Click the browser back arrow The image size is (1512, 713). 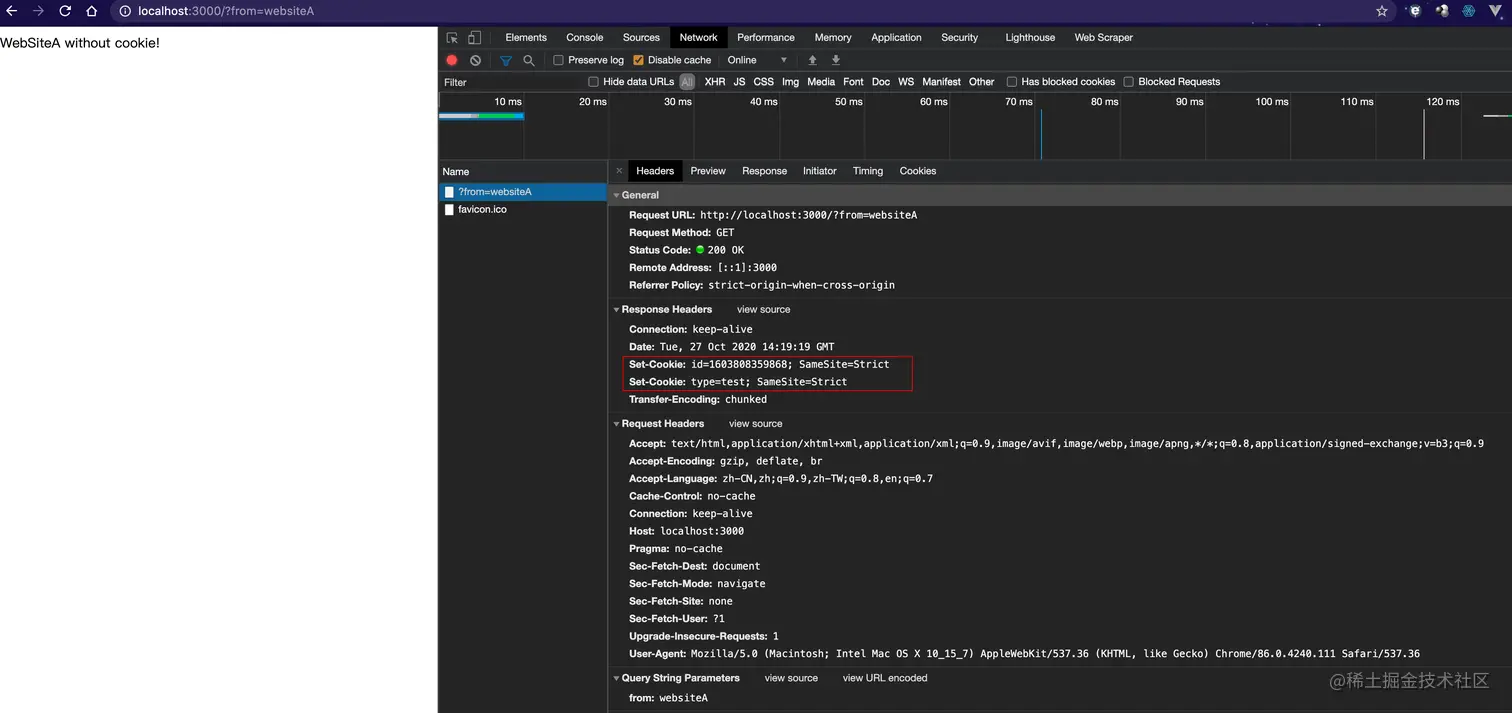point(12,11)
